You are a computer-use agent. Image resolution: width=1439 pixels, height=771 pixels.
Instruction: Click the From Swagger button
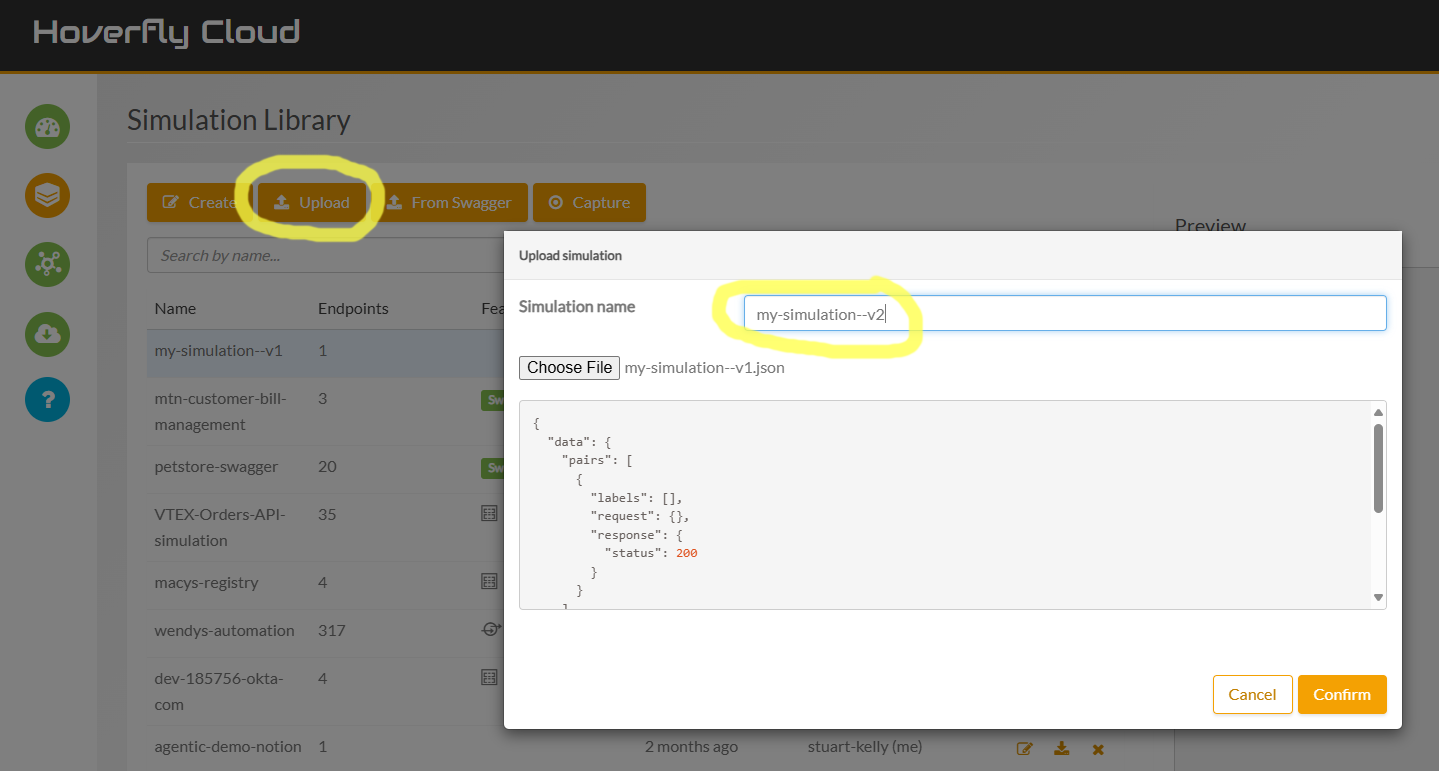click(449, 202)
